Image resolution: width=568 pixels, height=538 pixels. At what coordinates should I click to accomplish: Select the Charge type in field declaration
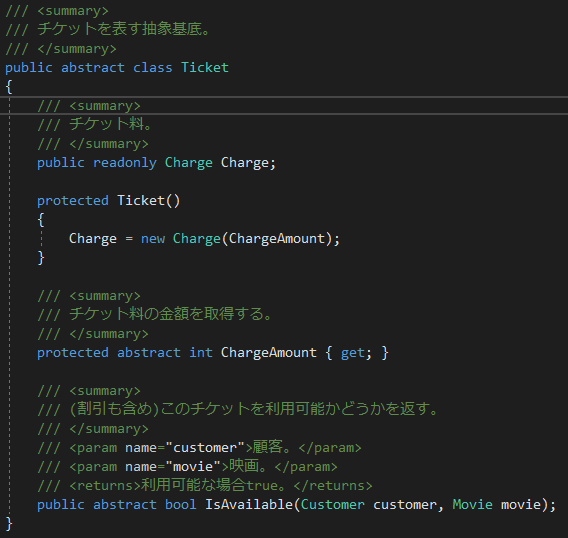tap(189, 163)
